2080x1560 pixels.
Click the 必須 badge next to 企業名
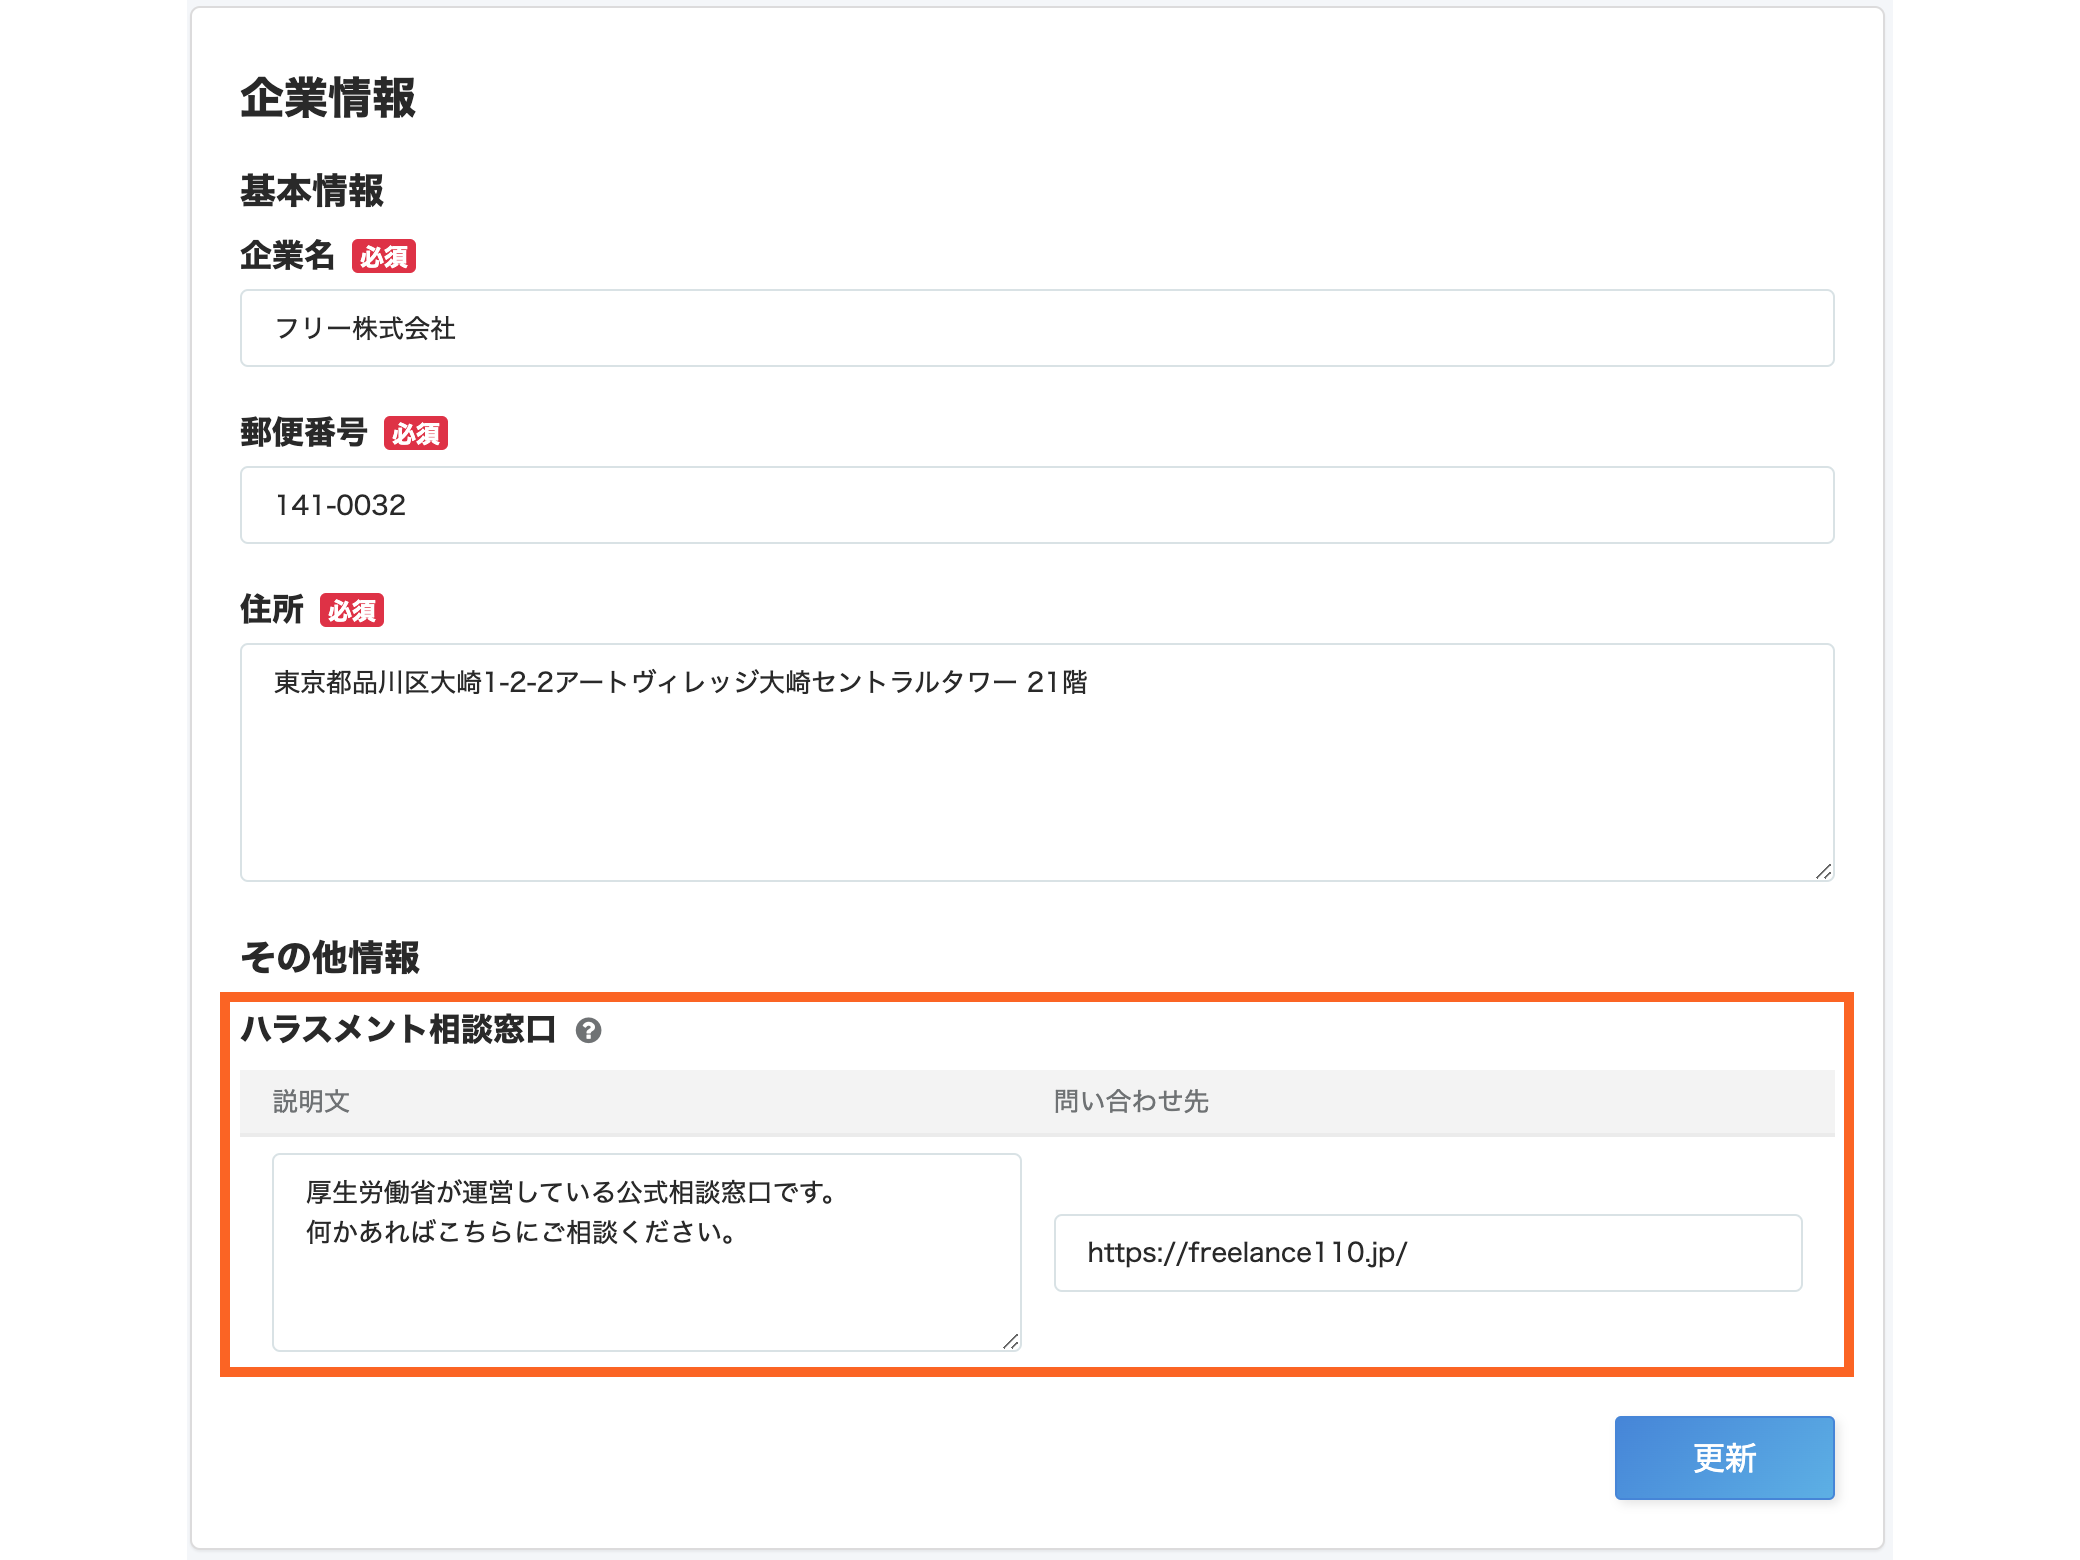[384, 257]
